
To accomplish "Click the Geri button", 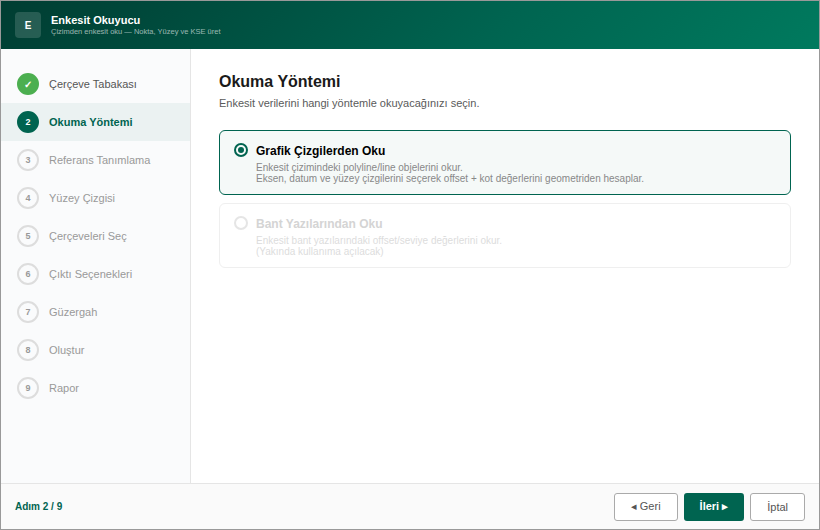I will coord(646,506).
